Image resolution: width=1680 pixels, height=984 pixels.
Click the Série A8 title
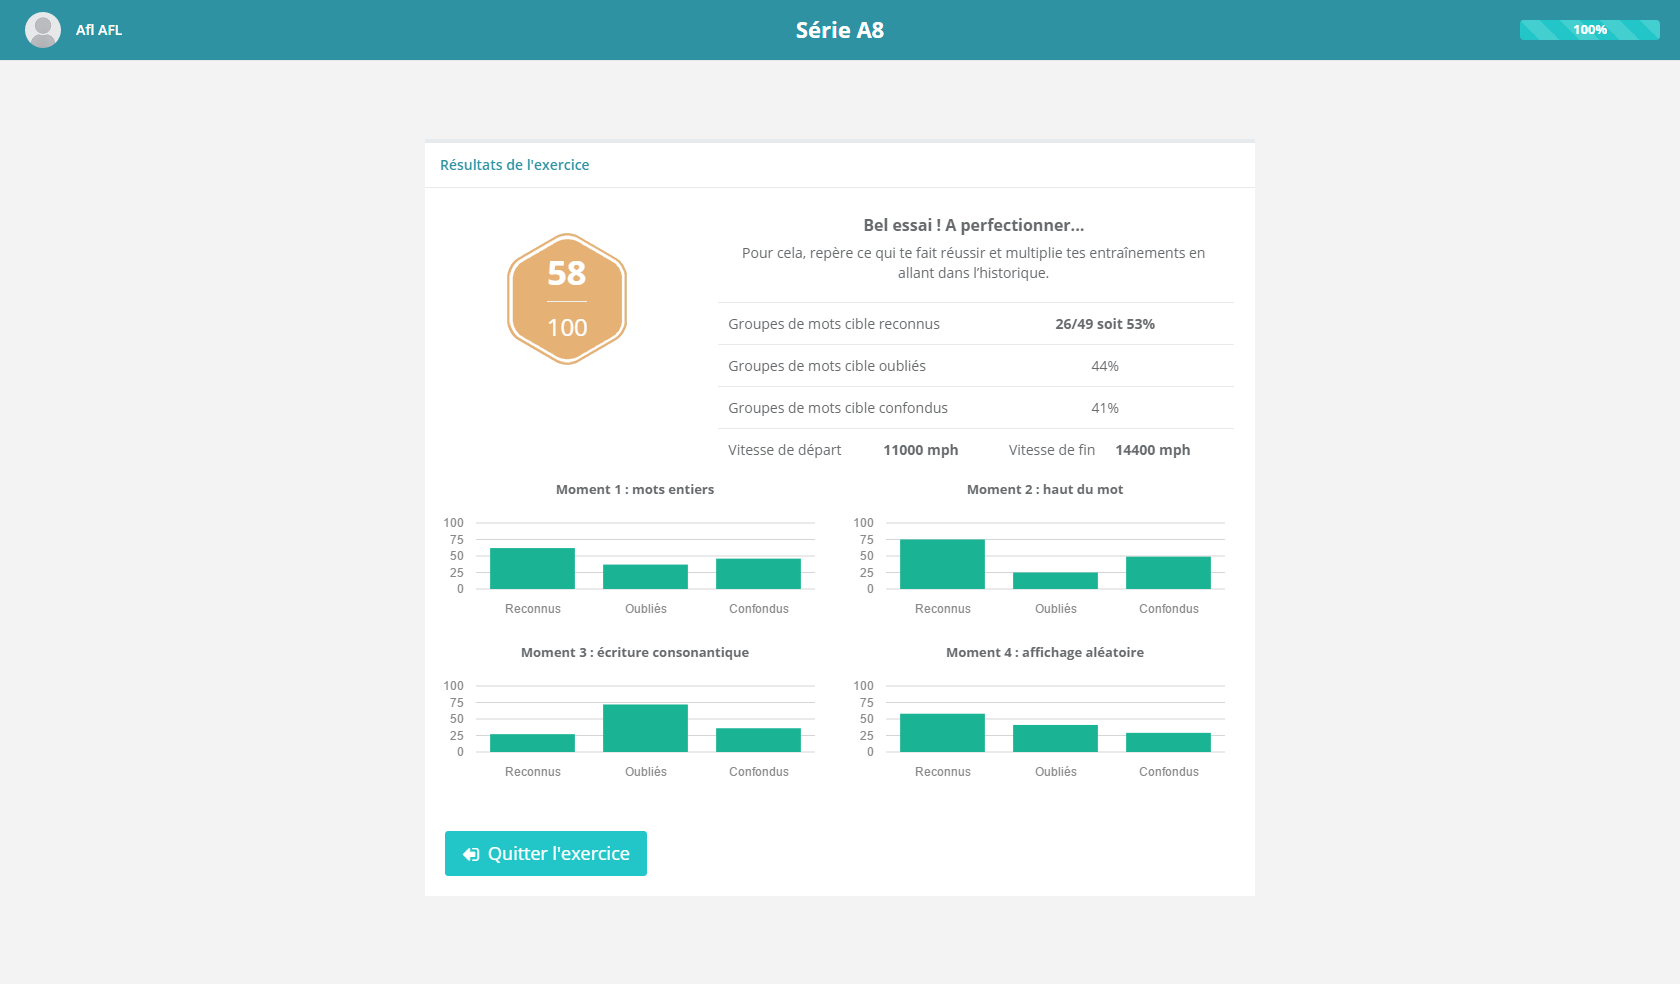pos(840,30)
